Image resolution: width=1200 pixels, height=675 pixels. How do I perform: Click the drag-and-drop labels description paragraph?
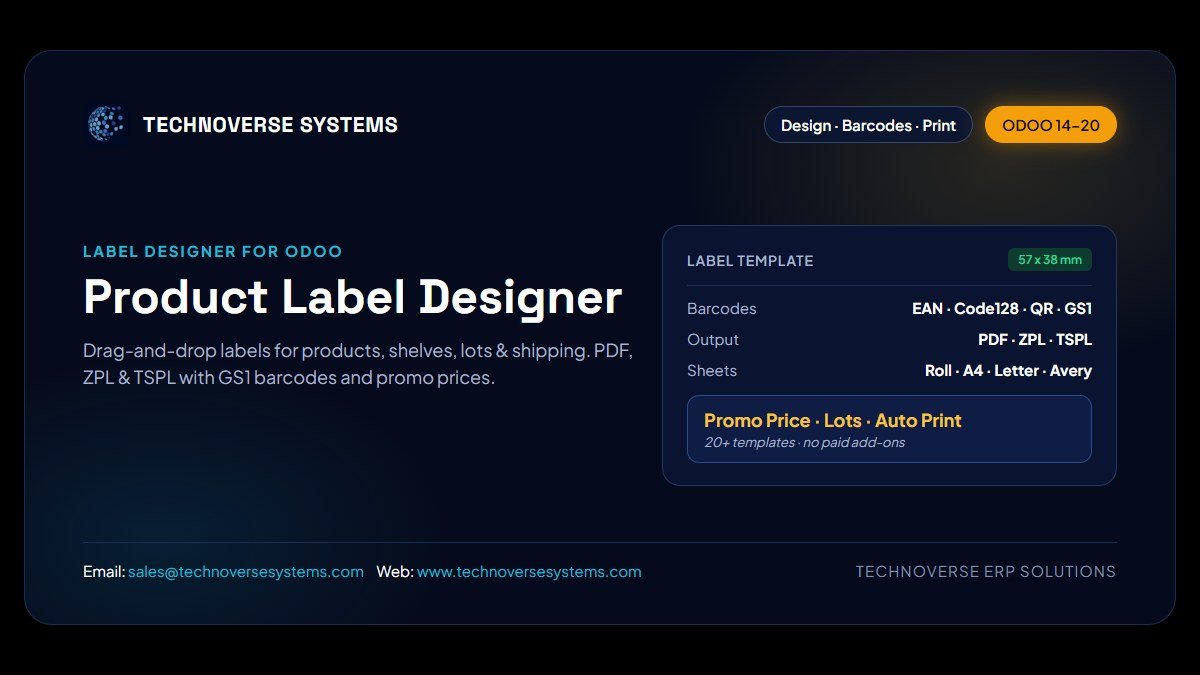tap(359, 365)
